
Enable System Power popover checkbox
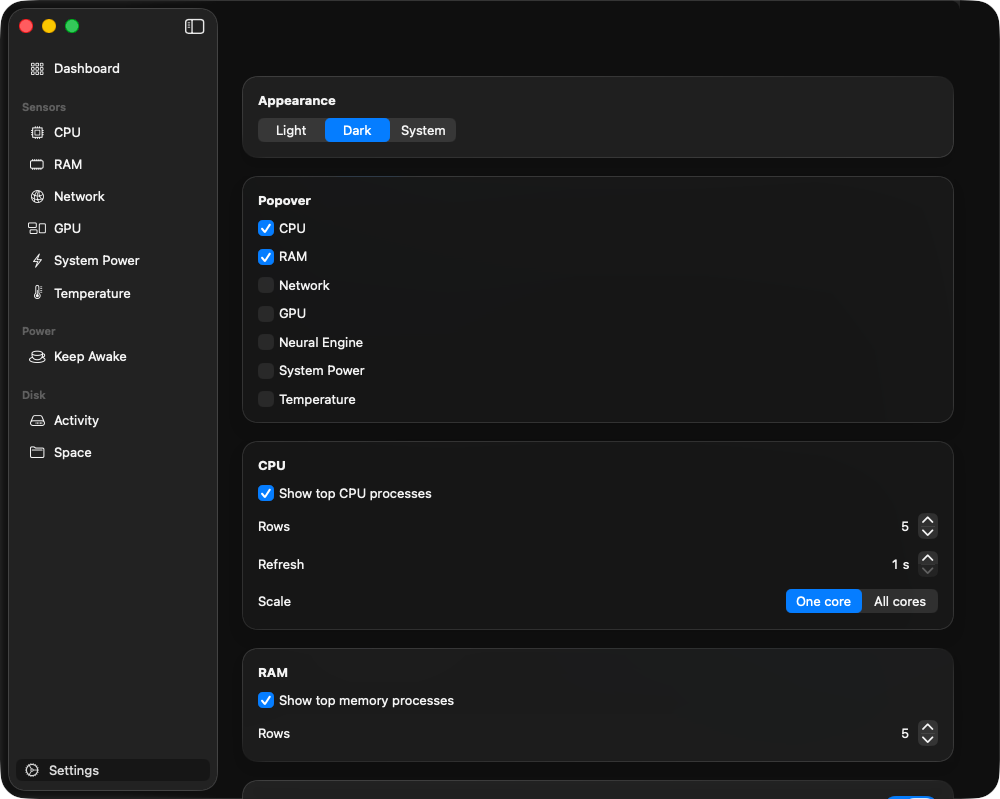point(266,370)
